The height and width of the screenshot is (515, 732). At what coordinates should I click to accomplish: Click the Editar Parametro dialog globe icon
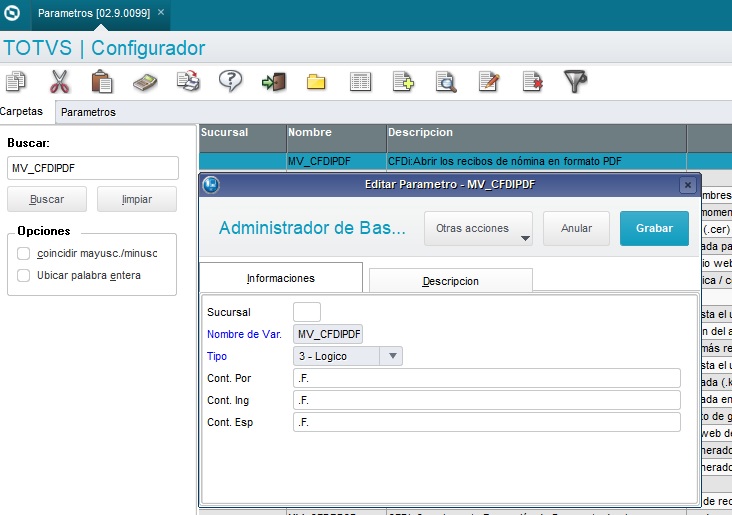(211, 184)
